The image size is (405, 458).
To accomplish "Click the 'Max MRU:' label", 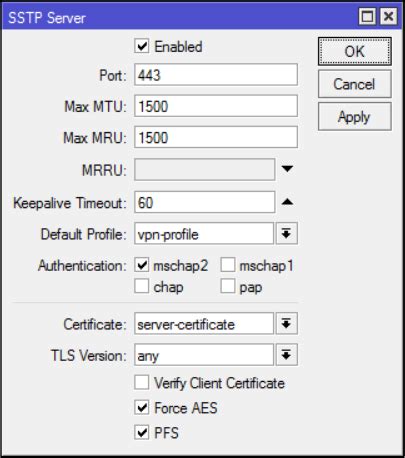I will click(x=95, y=138).
